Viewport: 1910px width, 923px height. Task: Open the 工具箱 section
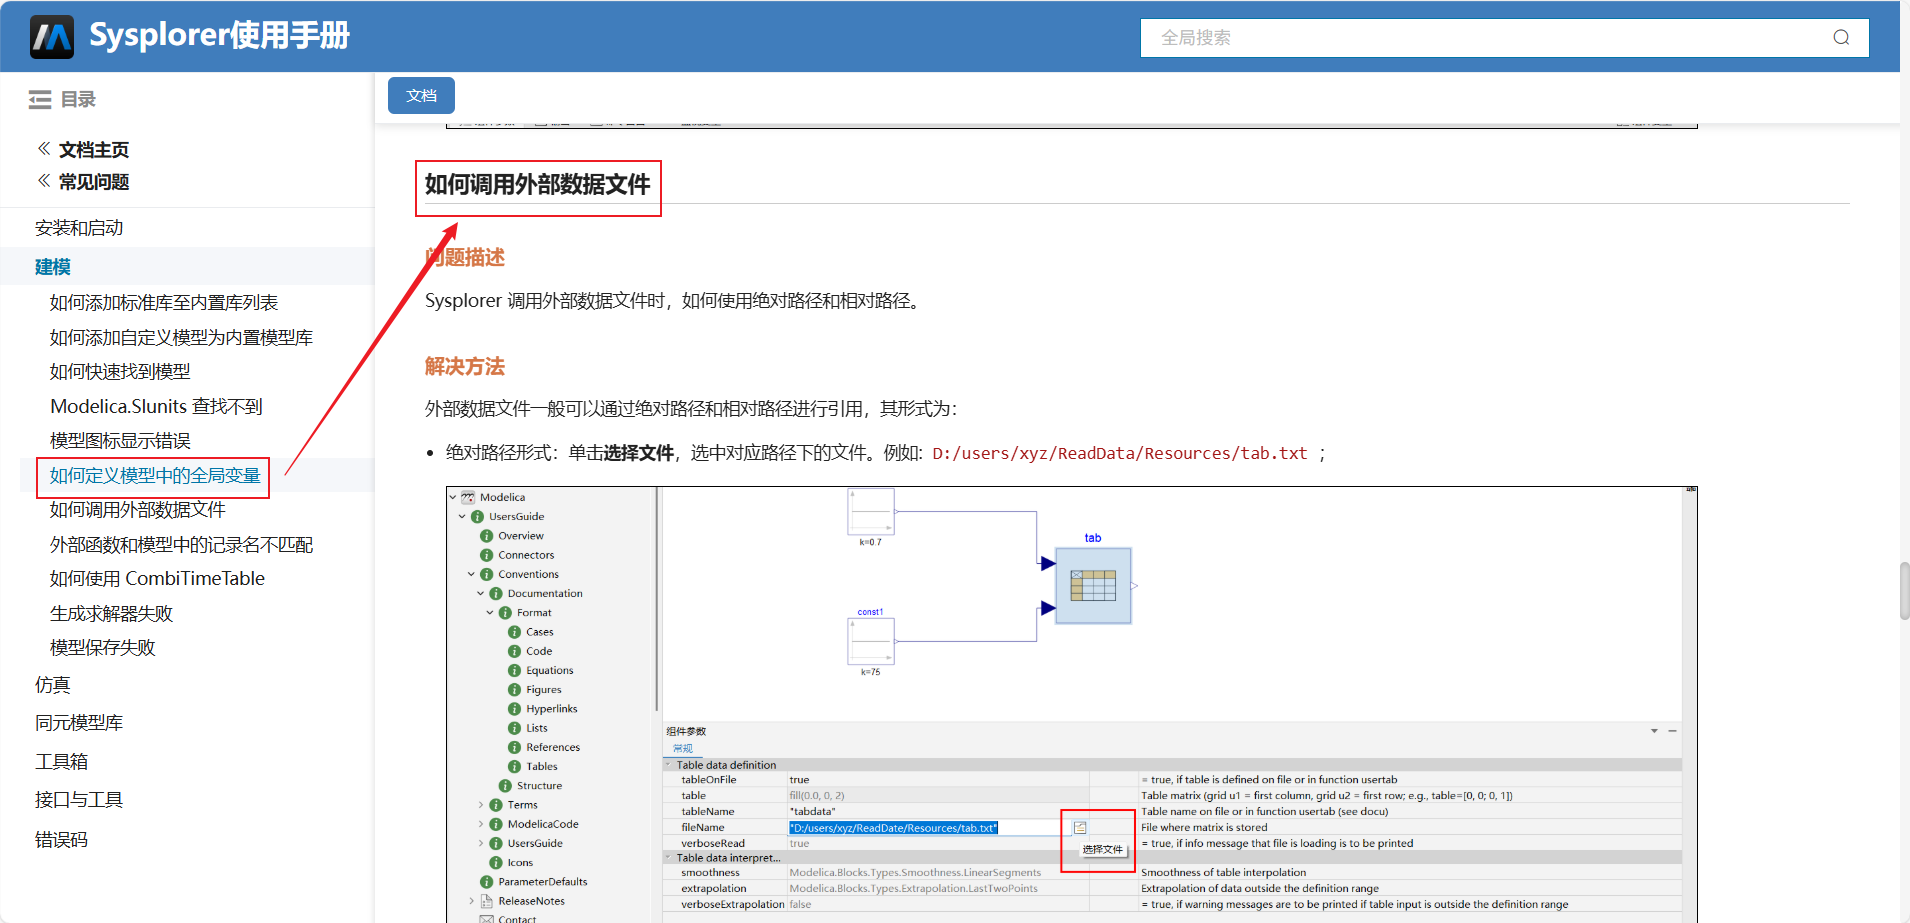pyautogui.click(x=61, y=762)
